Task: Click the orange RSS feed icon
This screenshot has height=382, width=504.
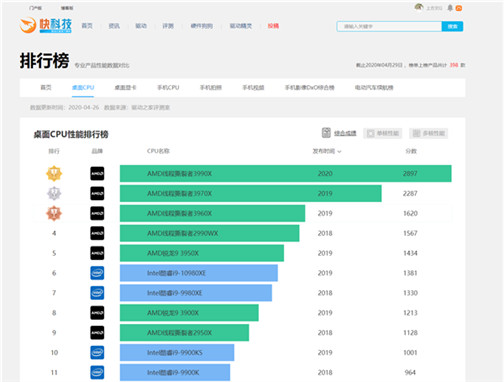Action: pyautogui.click(x=459, y=8)
